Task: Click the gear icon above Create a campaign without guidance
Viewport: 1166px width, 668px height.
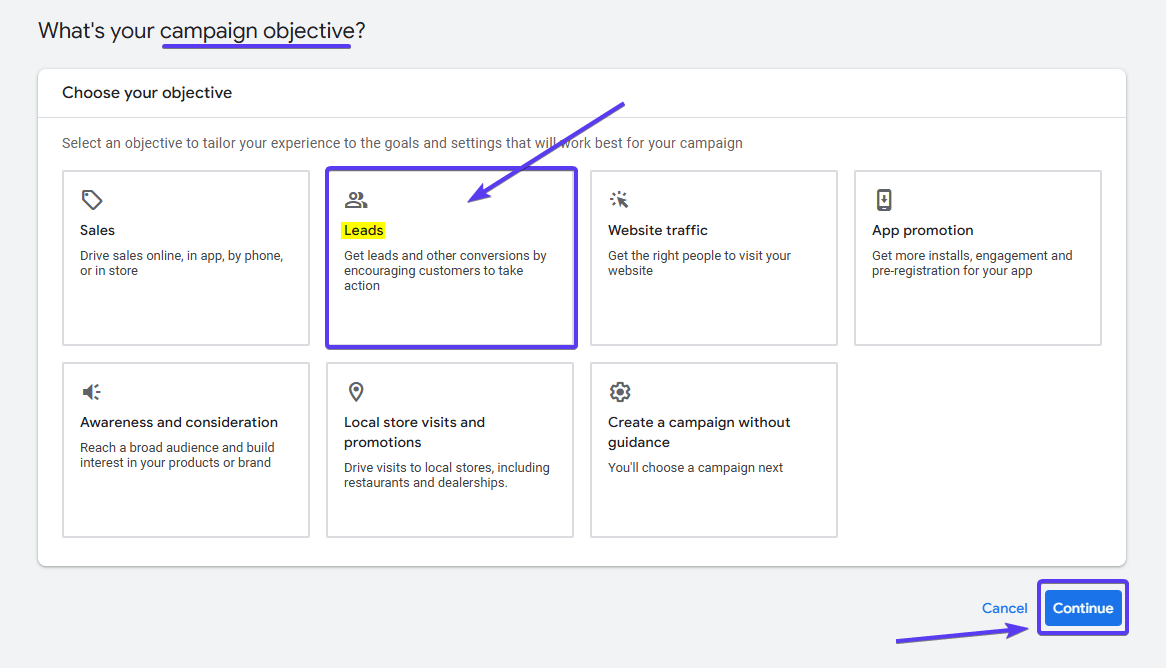Action: [x=619, y=391]
